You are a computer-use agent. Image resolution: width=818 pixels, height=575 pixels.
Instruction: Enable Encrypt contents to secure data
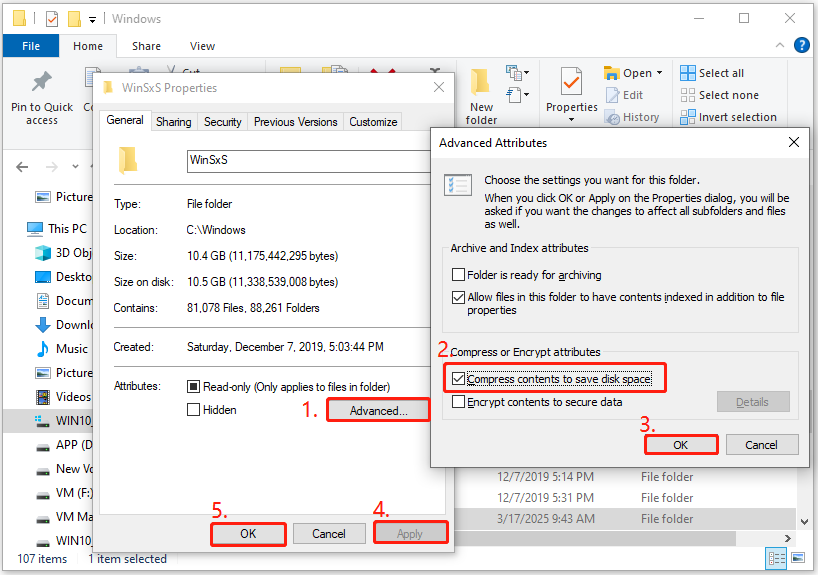pyautogui.click(x=459, y=402)
